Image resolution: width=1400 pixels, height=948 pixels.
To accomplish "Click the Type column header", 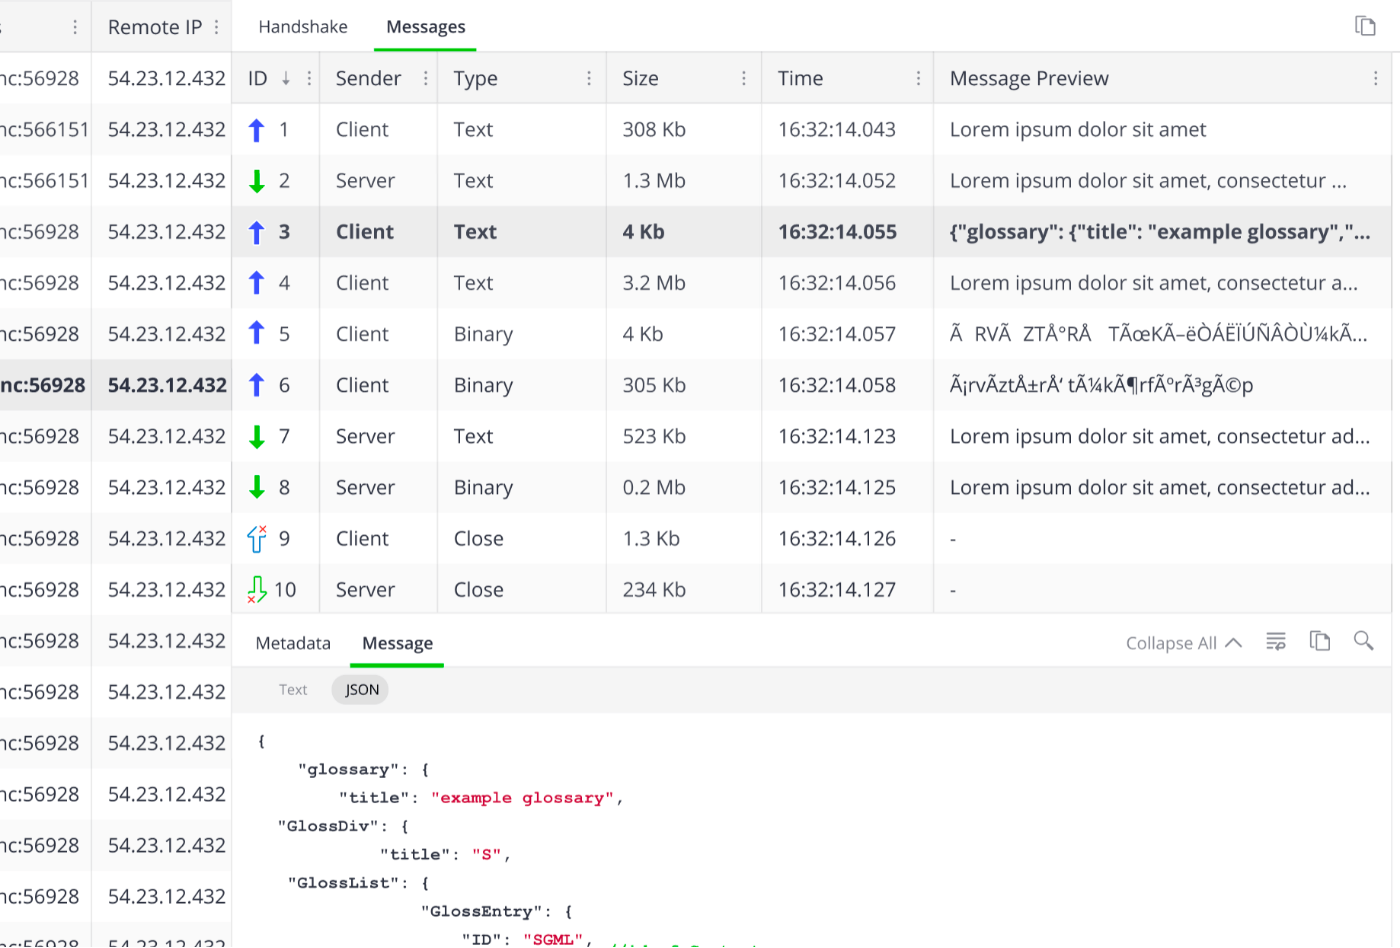I will pyautogui.click(x=475, y=78).
